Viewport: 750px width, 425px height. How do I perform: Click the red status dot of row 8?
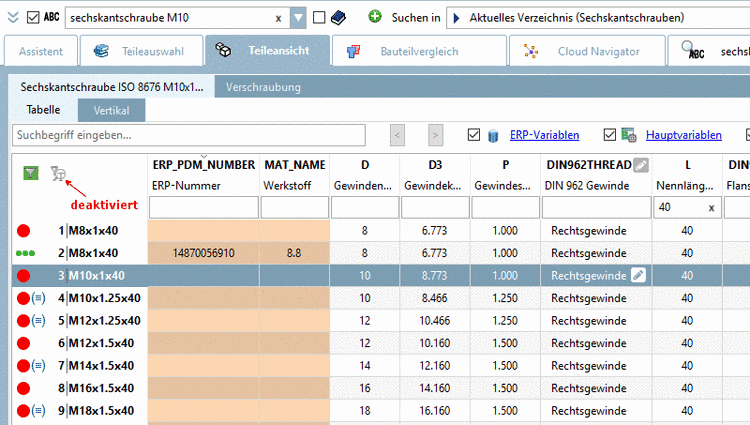[x=23, y=388]
